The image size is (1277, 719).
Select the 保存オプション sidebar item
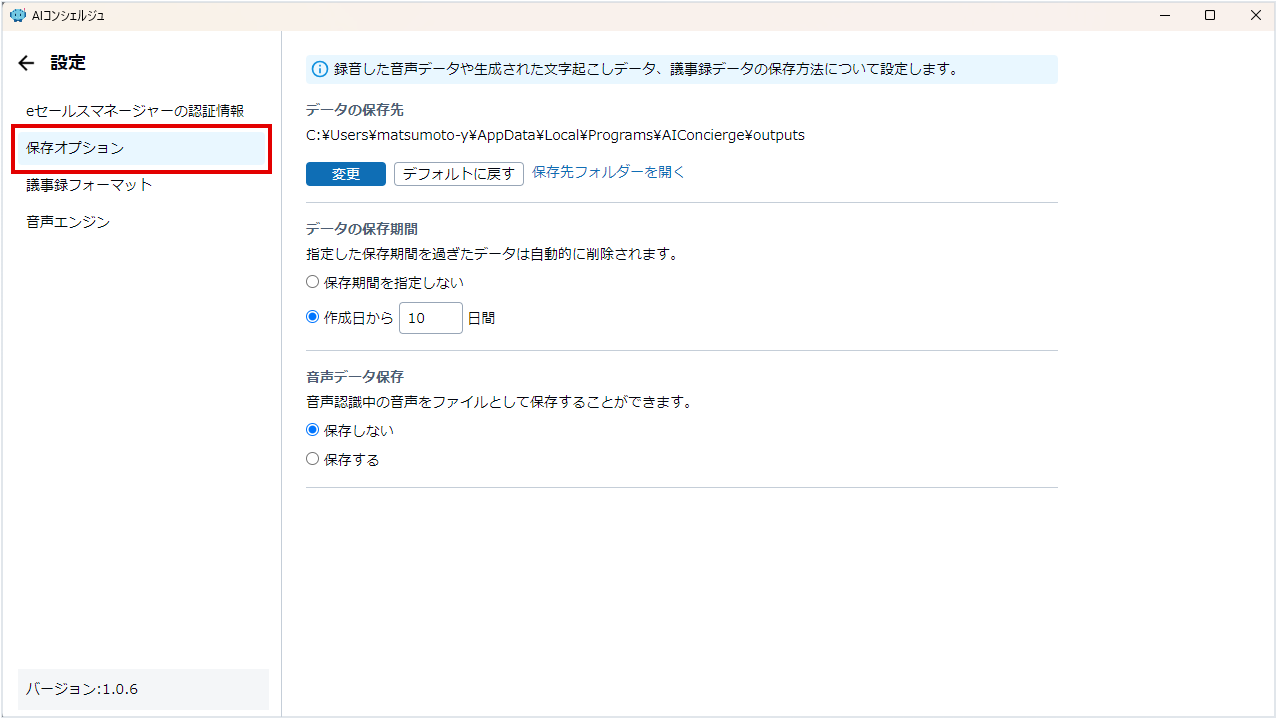coord(140,148)
